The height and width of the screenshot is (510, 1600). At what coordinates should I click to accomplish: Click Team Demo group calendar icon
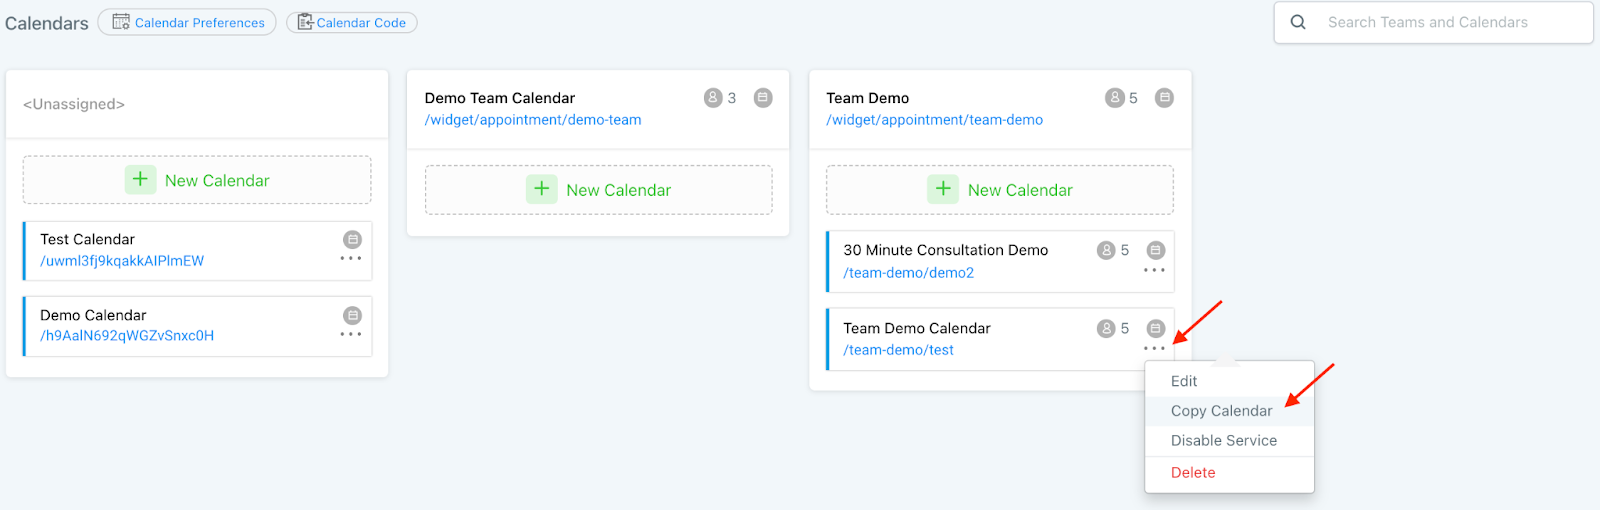[x=1164, y=98]
